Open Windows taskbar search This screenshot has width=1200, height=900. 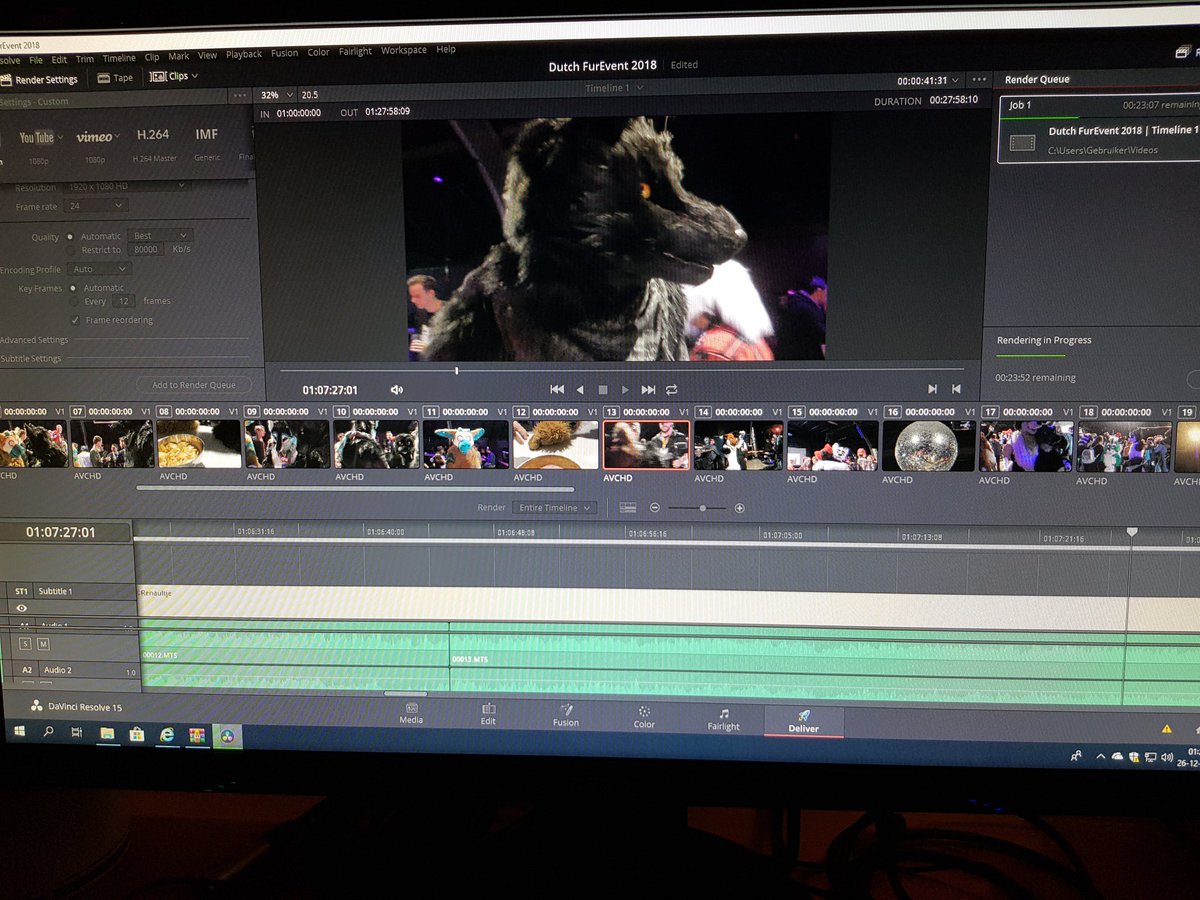(48, 732)
